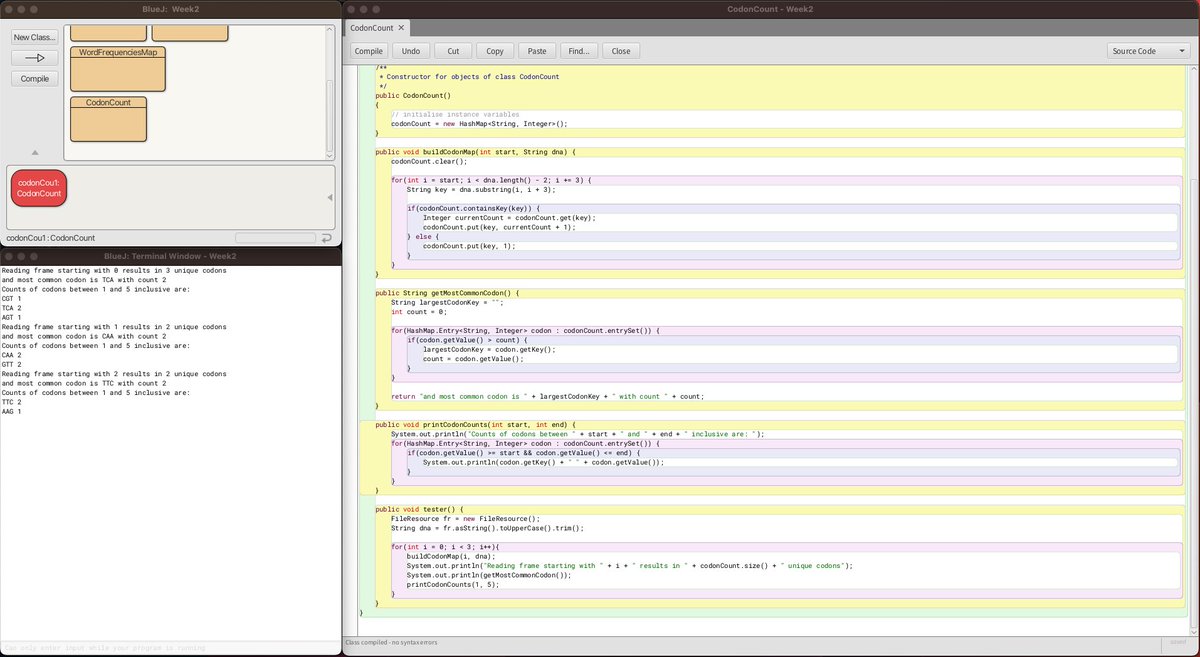Click 'public void buildCodonMap' method header
This screenshot has height=657, width=1200.
pyautogui.click(x=475, y=152)
